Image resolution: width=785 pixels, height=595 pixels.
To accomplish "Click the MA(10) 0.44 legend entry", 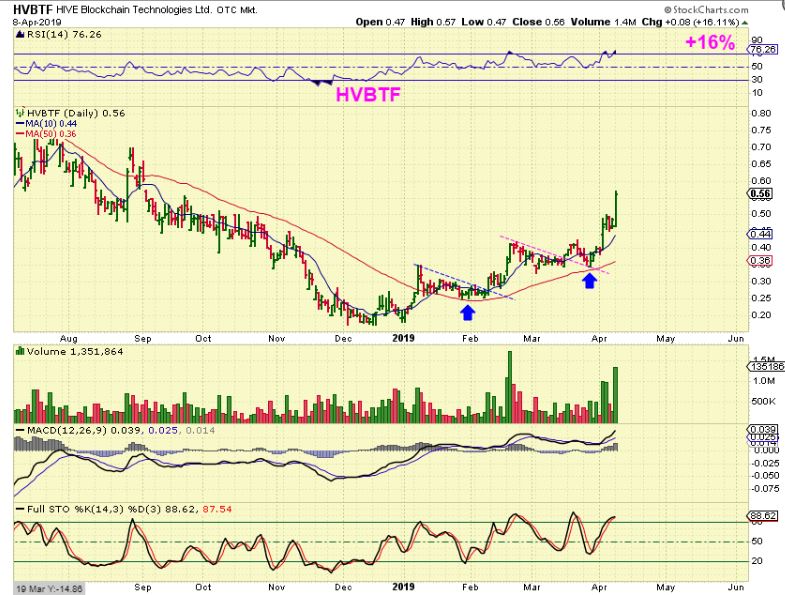I will (46, 124).
